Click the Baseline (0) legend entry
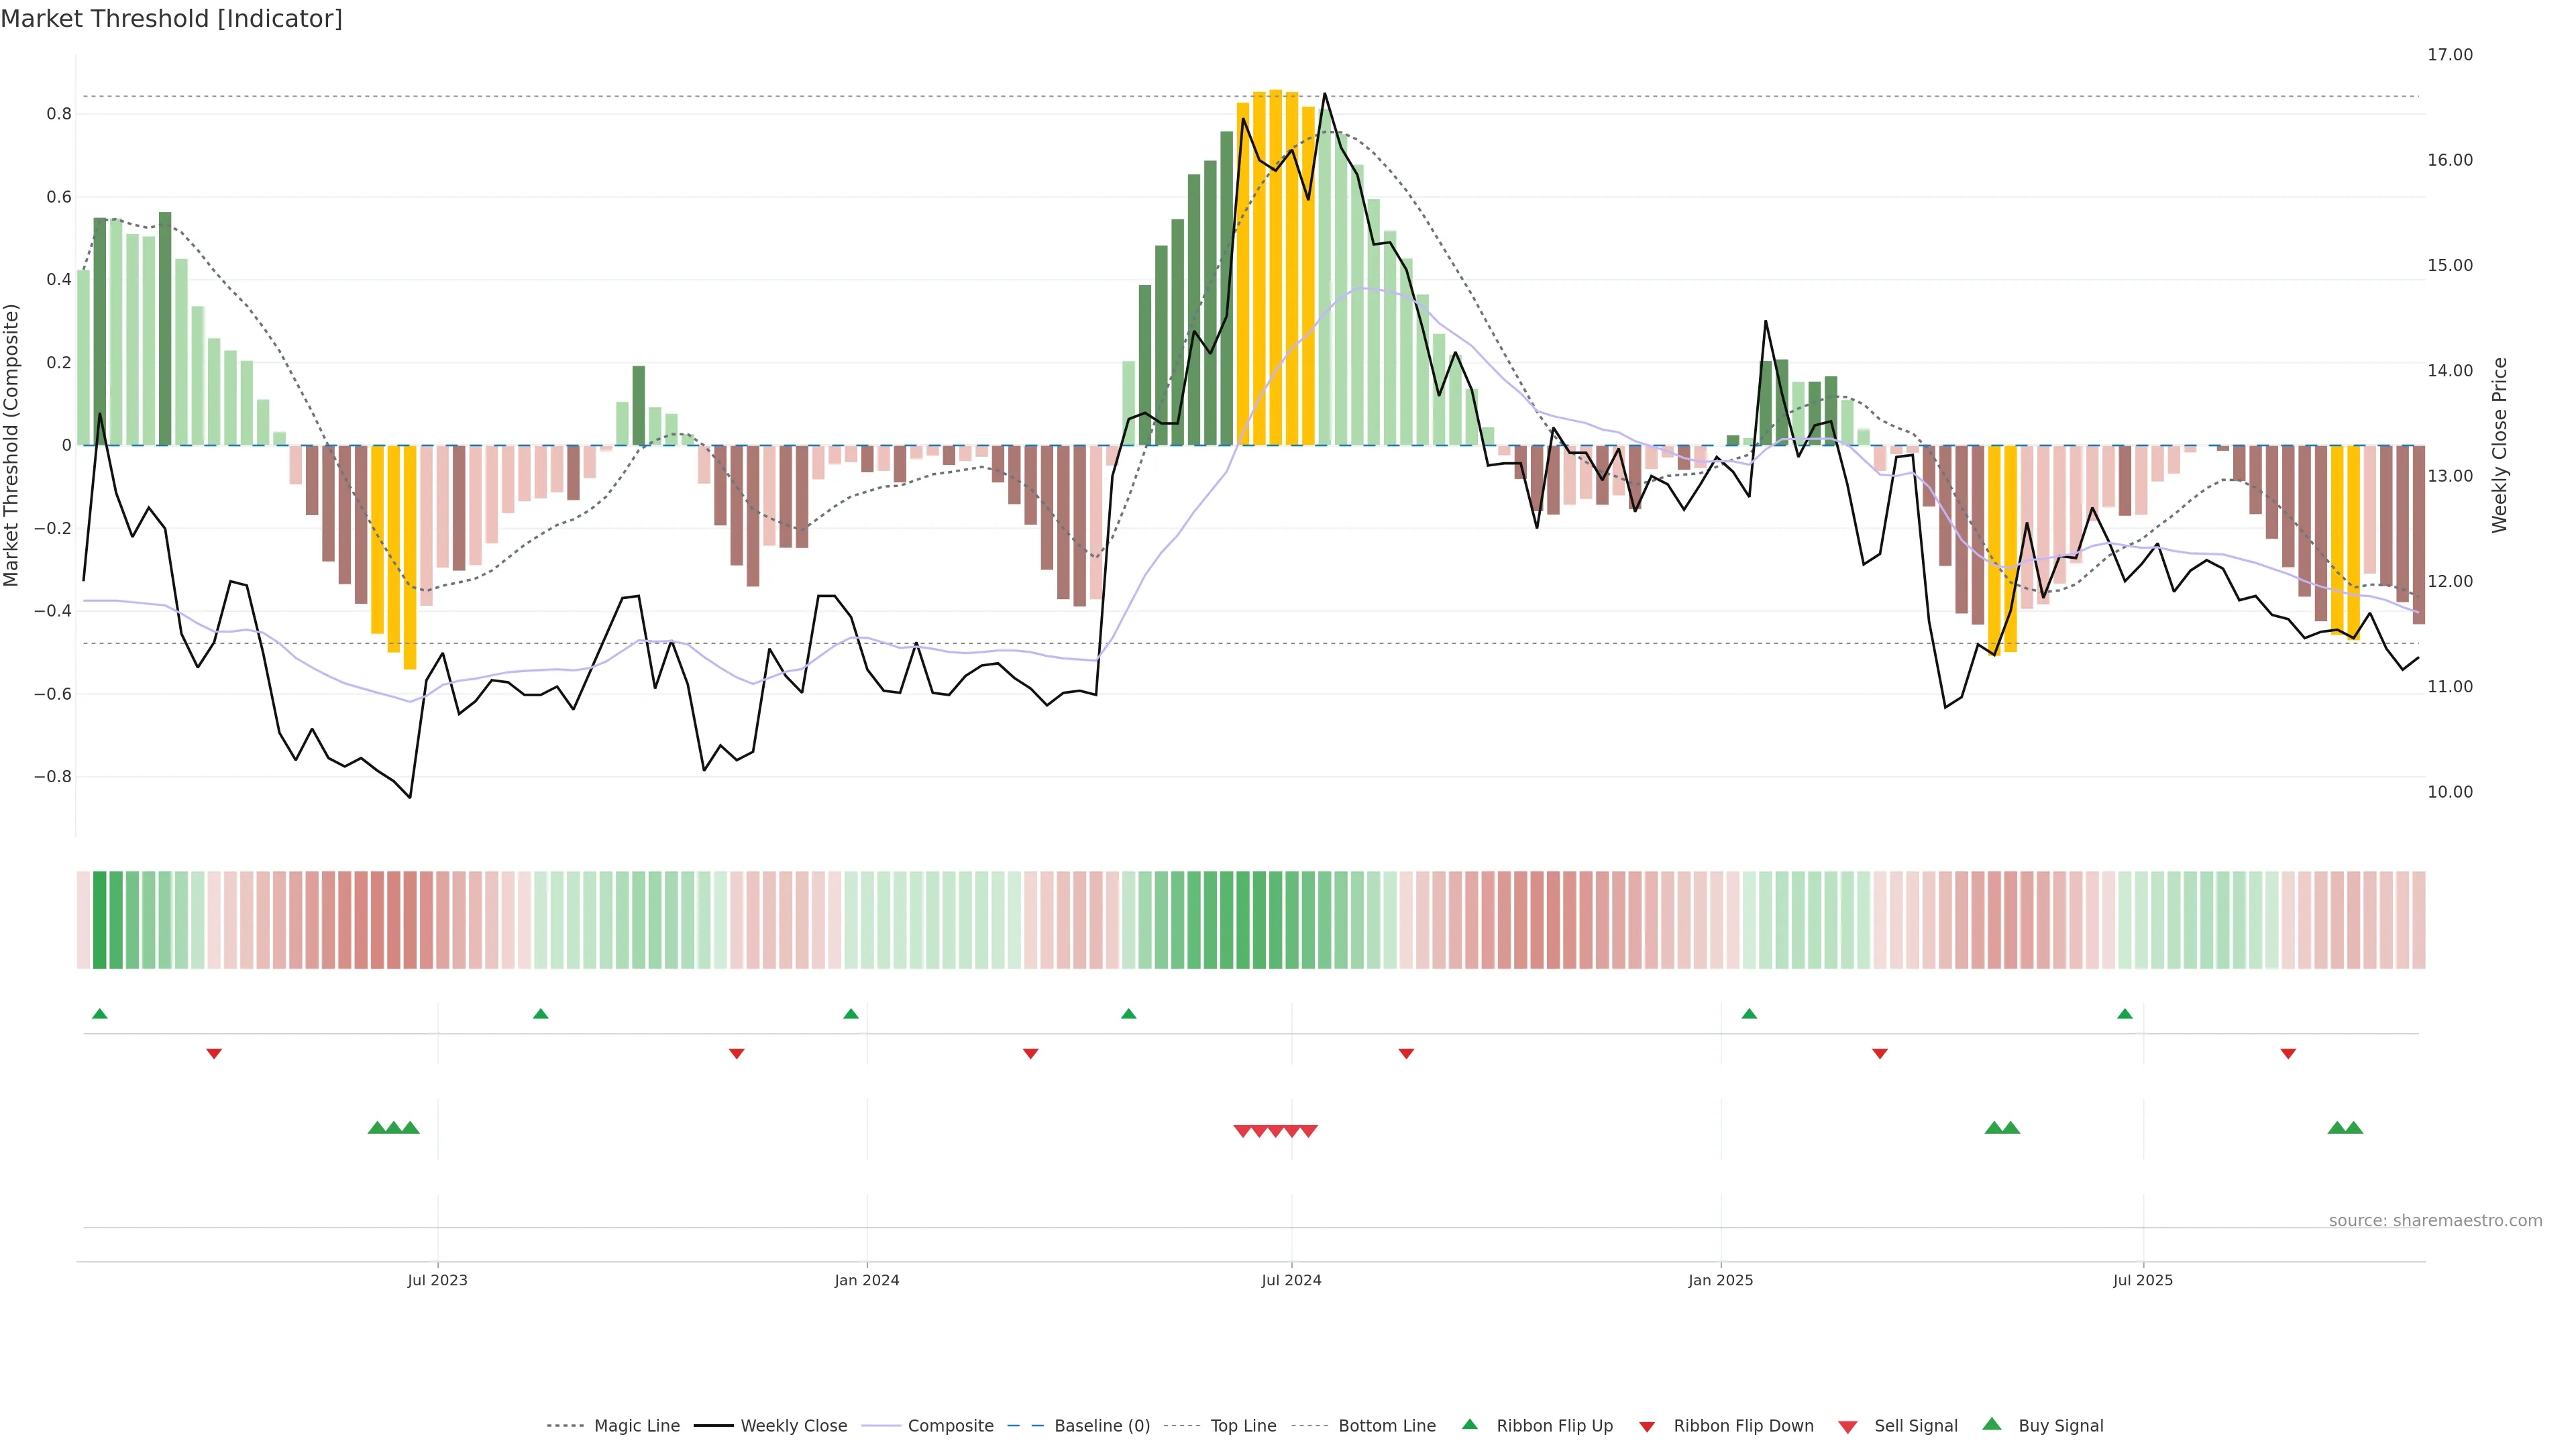This screenshot has width=2576, height=1449. 1101,1426
